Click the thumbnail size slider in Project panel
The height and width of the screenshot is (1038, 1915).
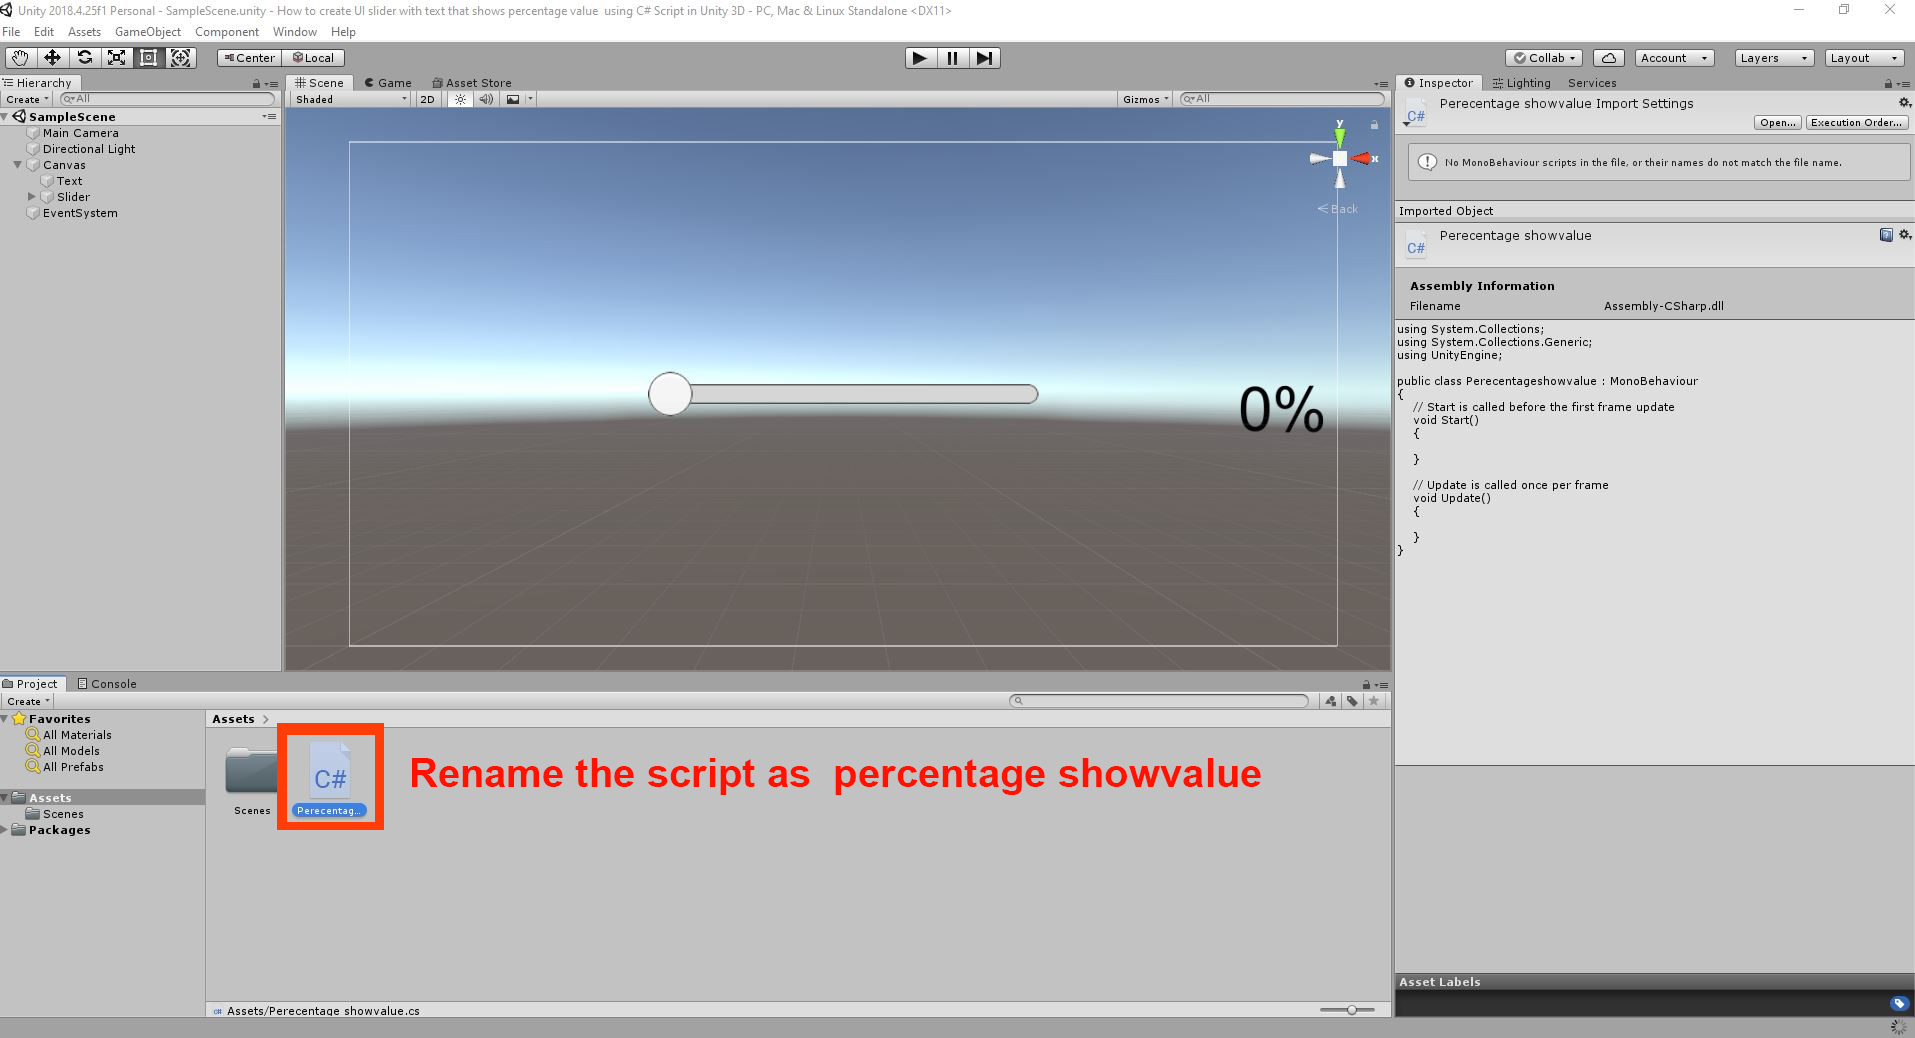(1352, 1010)
